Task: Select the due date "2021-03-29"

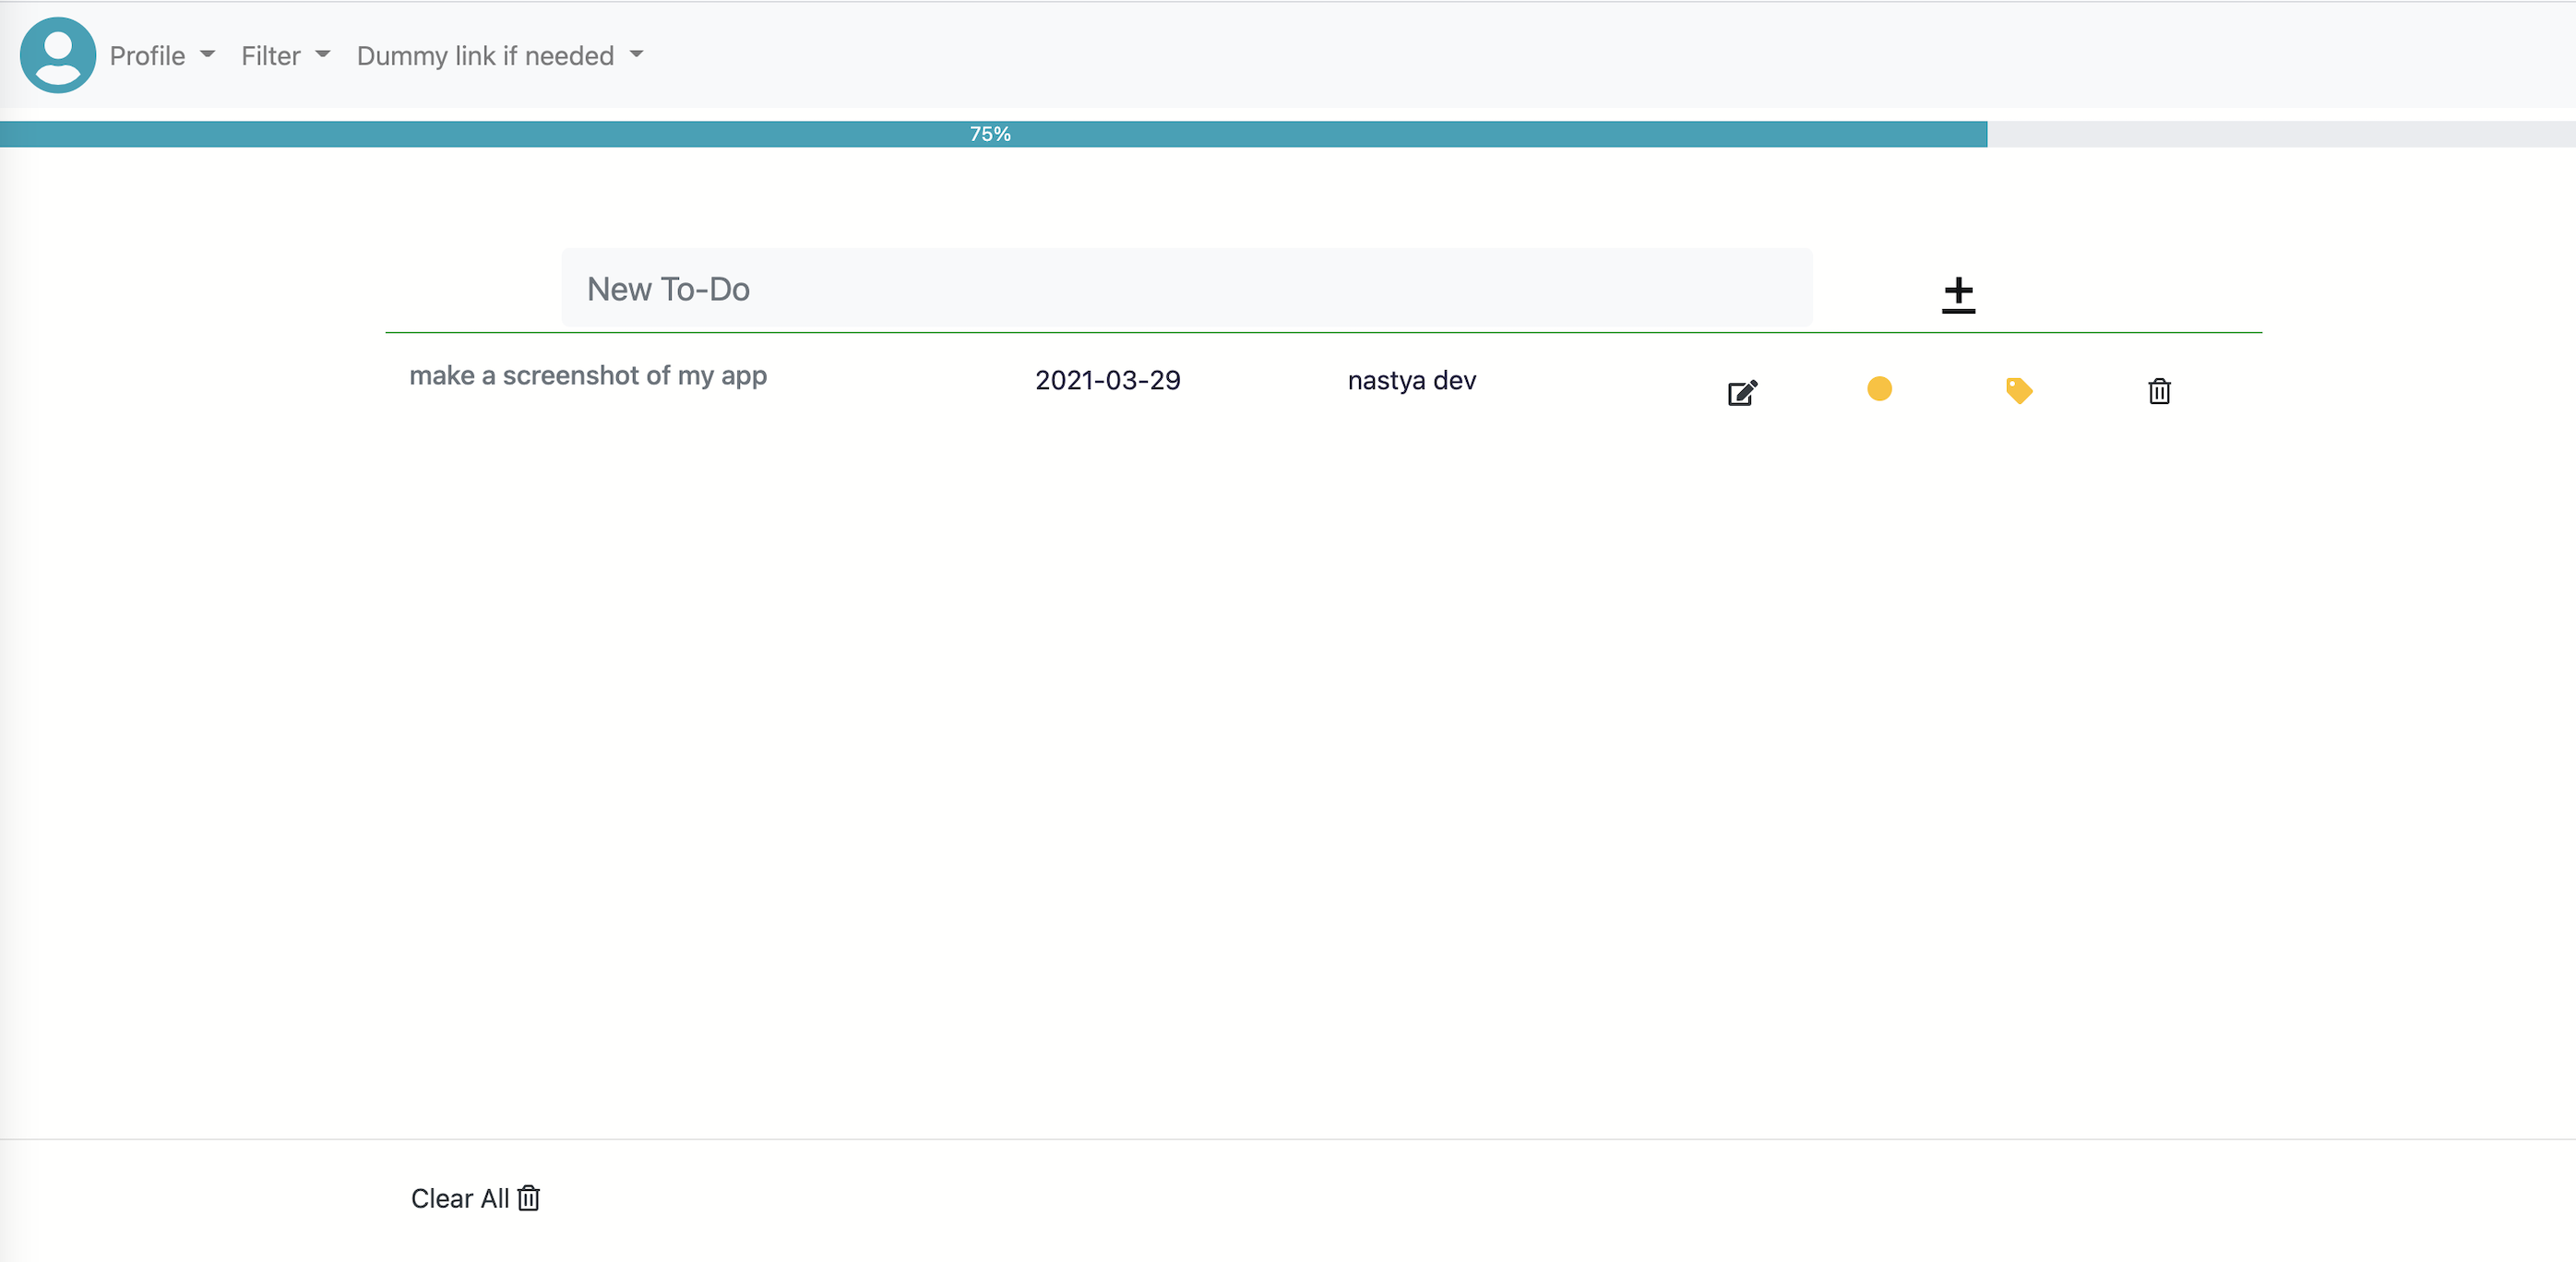Action: coord(1109,380)
